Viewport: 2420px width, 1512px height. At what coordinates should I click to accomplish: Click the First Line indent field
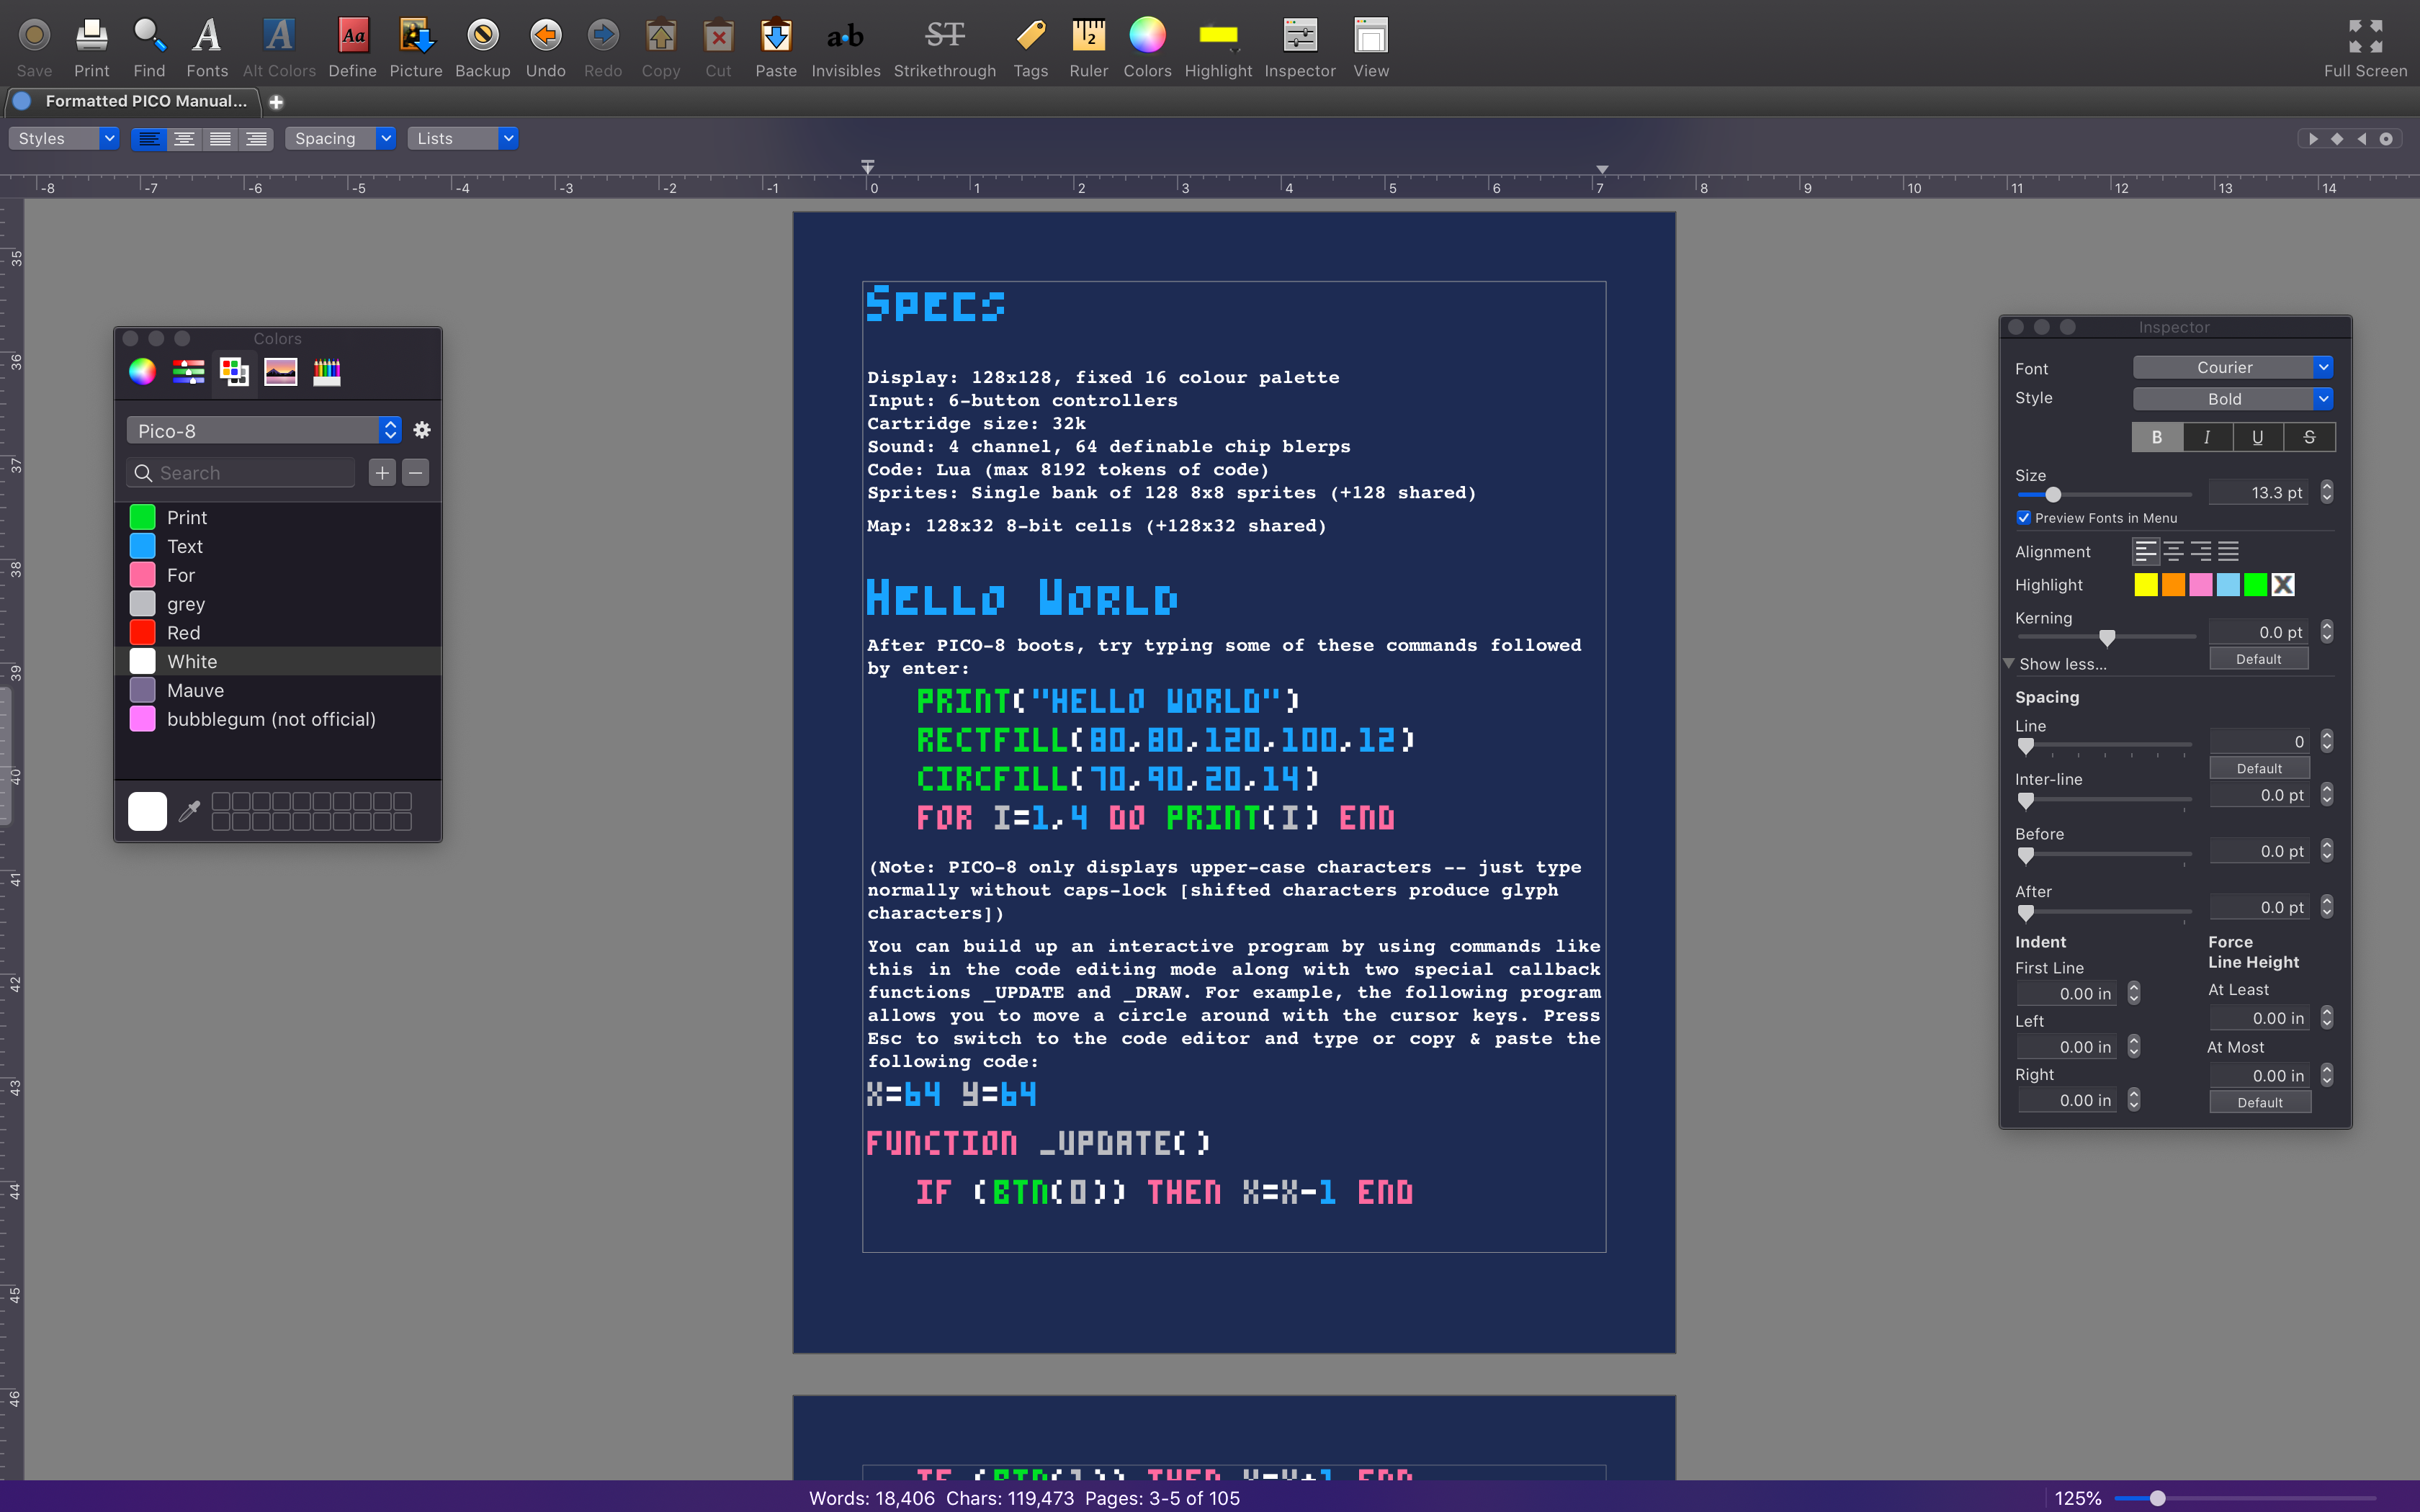pyautogui.click(x=2066, y=994)
